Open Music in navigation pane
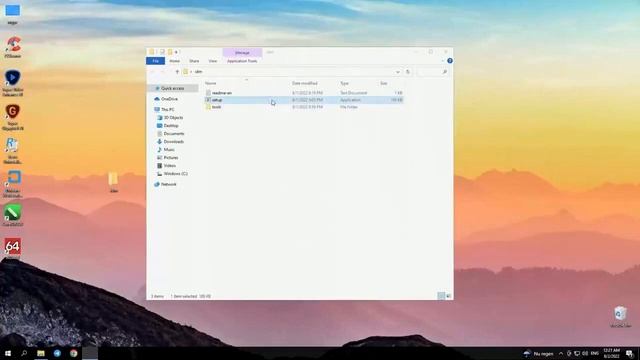640x360 pixels. [169, 150]
